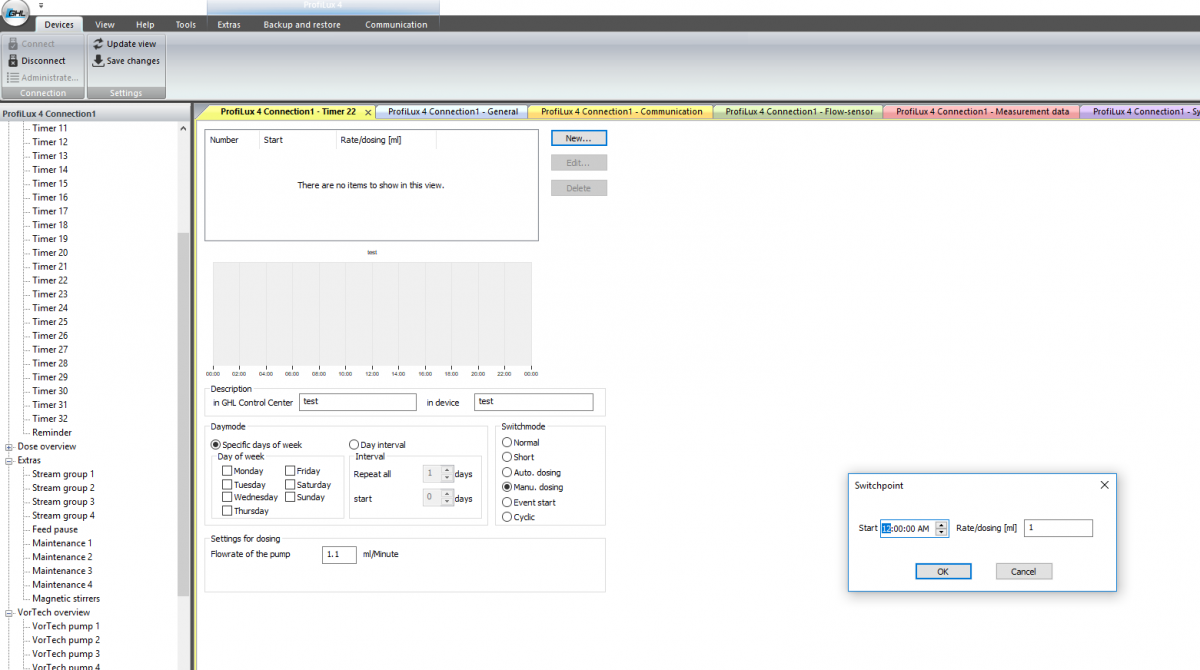Click the Repeat all days spinner
This screenshot has height=670, width=1200.
click(447, 474)
